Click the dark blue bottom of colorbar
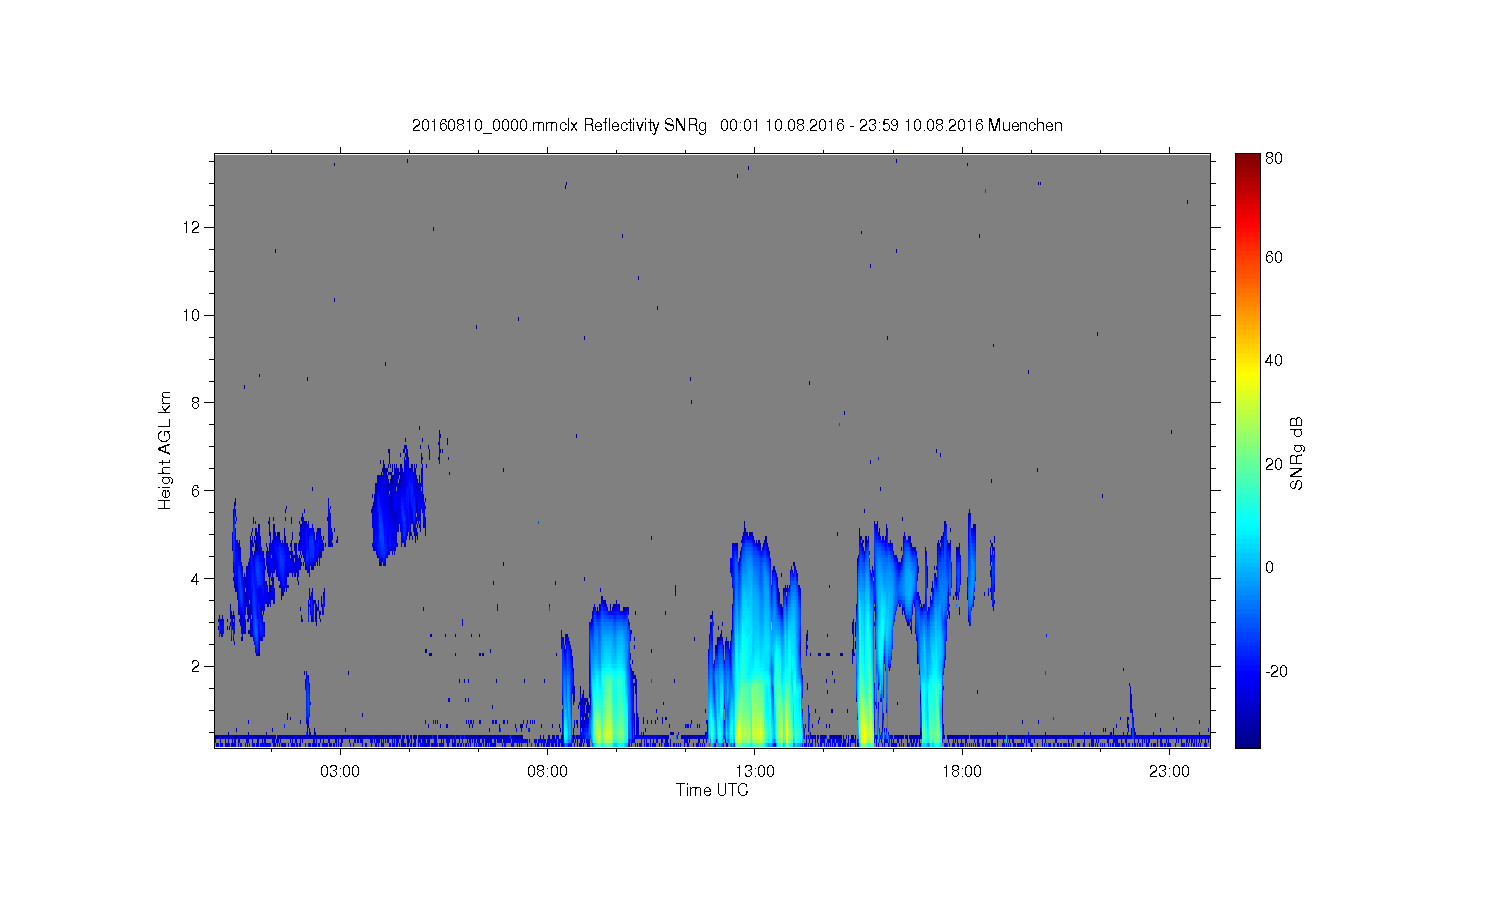 [x=1247, y=738]
